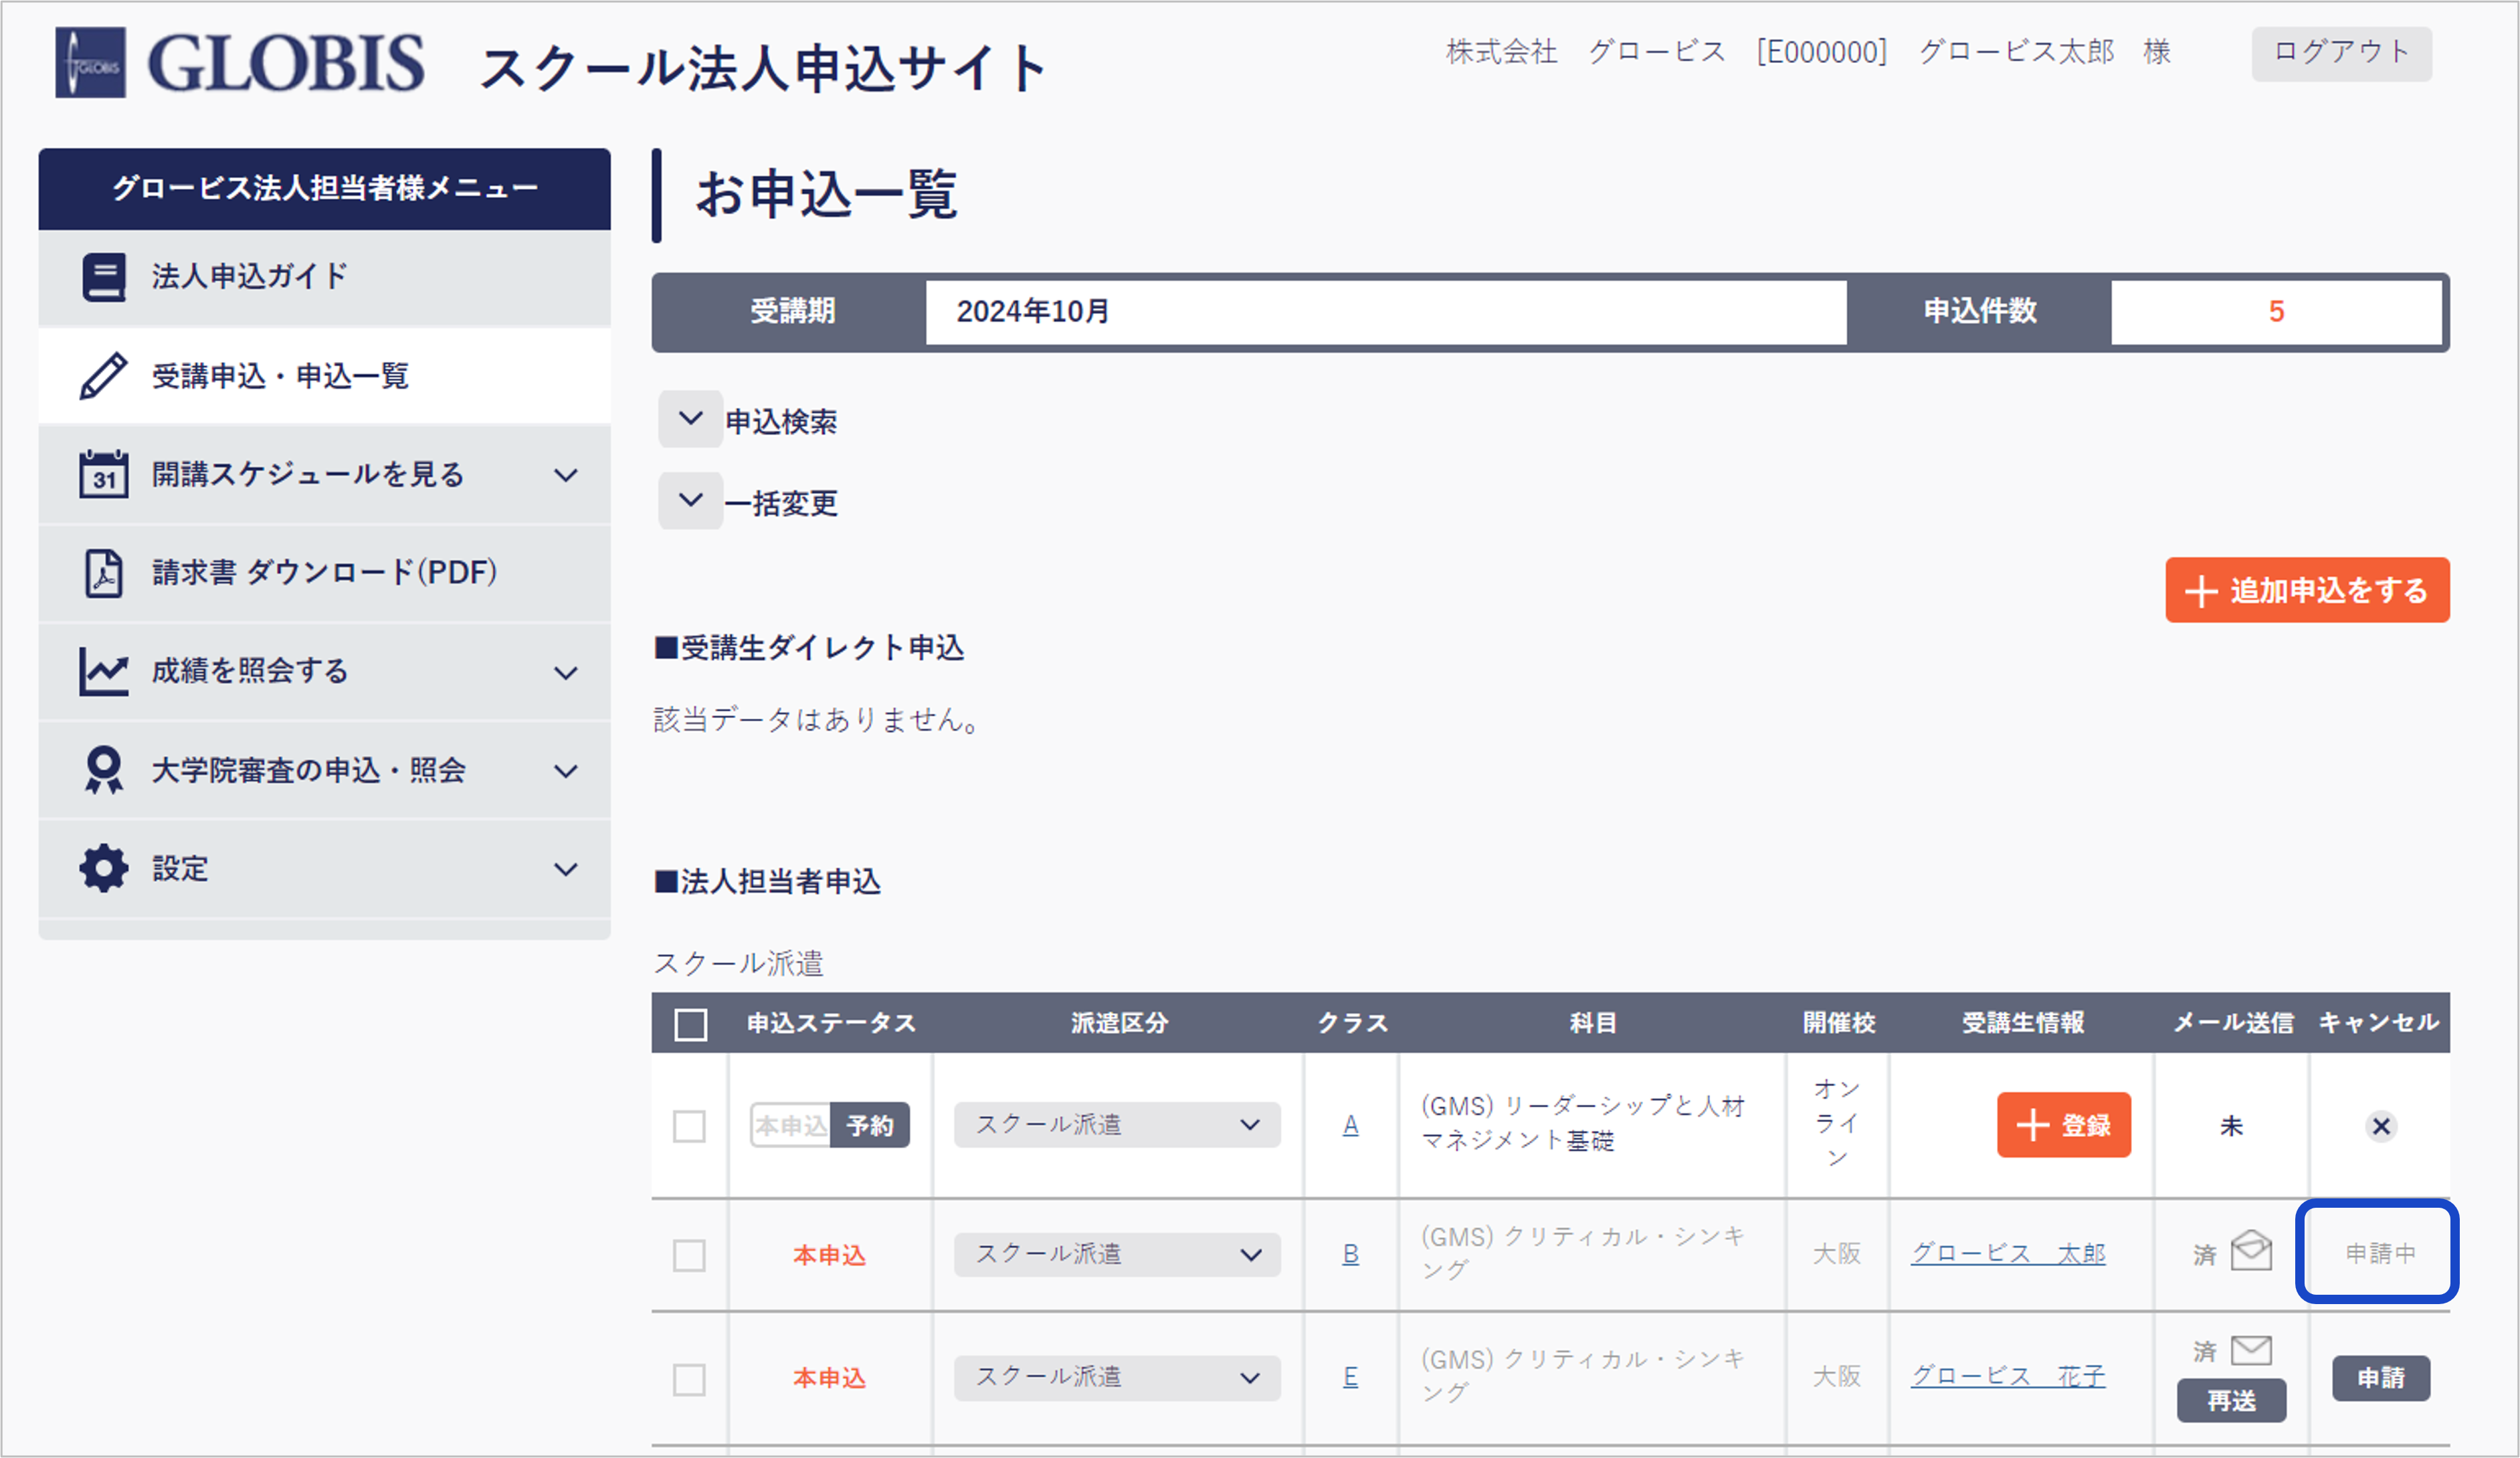The image size is (2520, 1458).
Task: Click the book icon for 法人申込ガイド
Action: coord(104,277)
